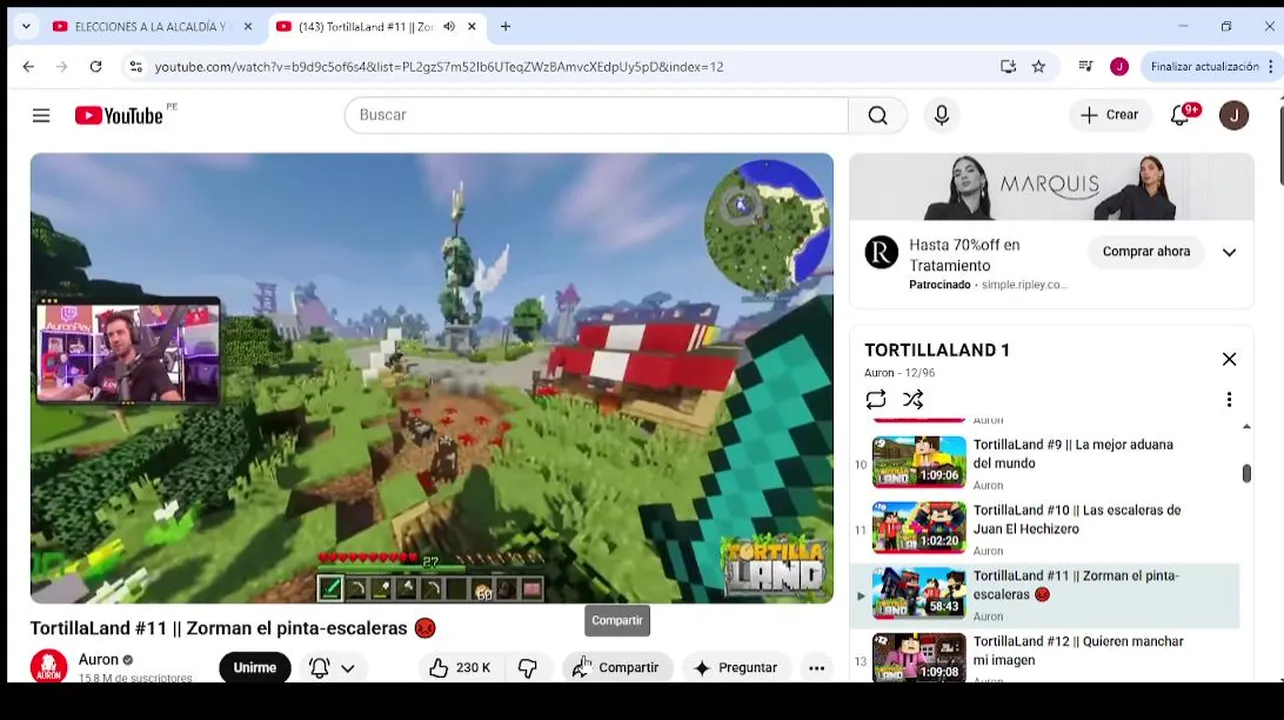Click the Comprar ahora ad button
This screenshot has height=720, width=1284.
coord(1146,252)
